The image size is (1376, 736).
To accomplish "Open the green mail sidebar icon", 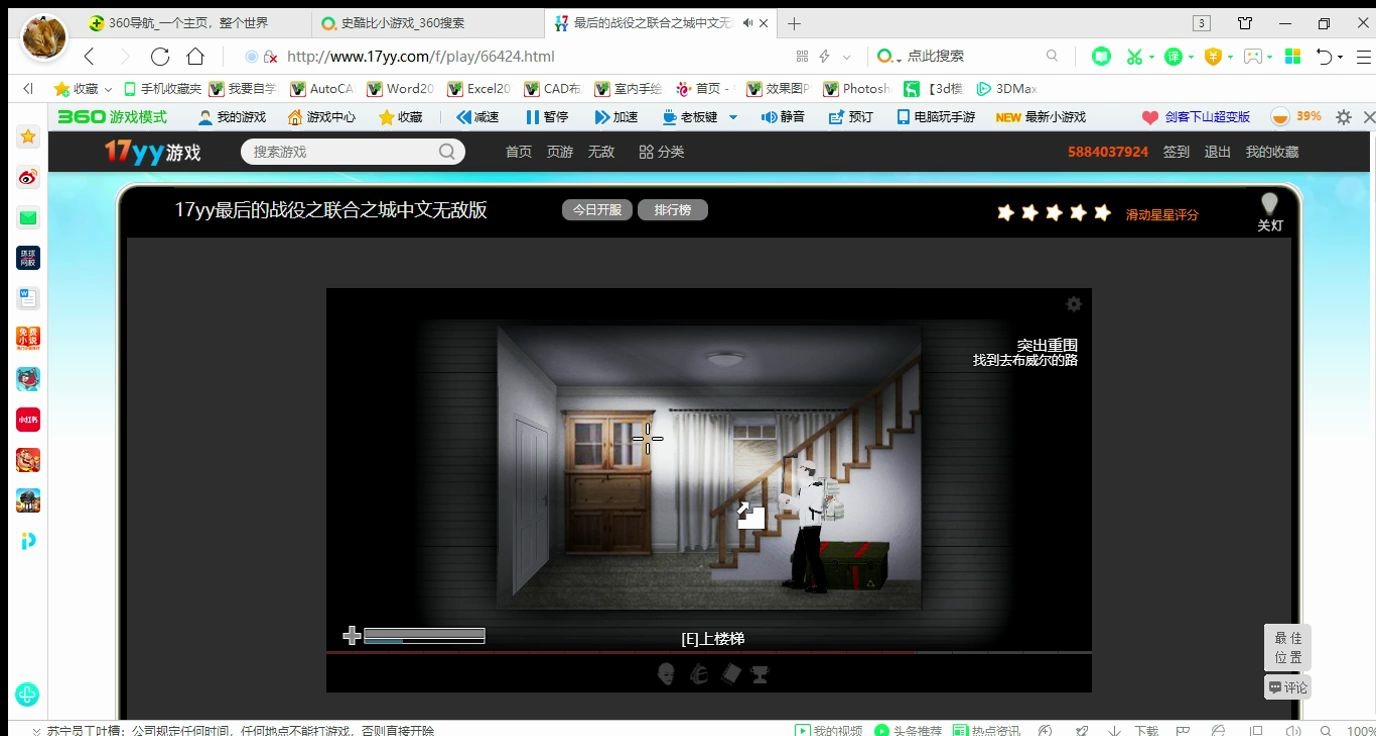I will point(28,218).
